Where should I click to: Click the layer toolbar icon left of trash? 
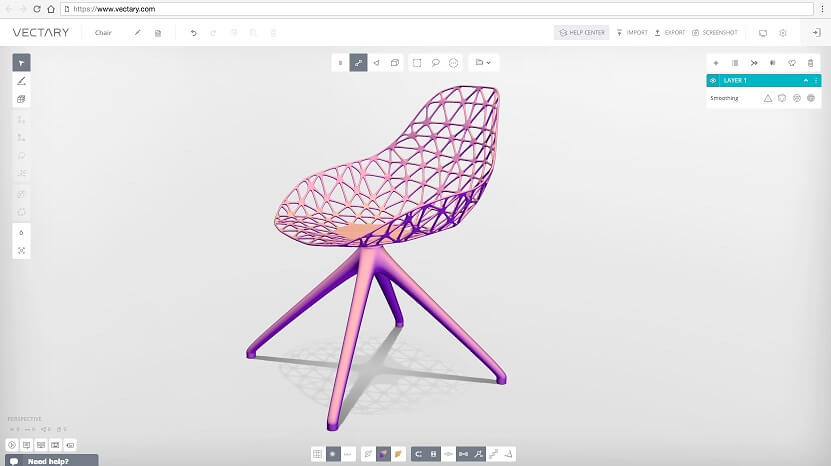click(792, 63)
